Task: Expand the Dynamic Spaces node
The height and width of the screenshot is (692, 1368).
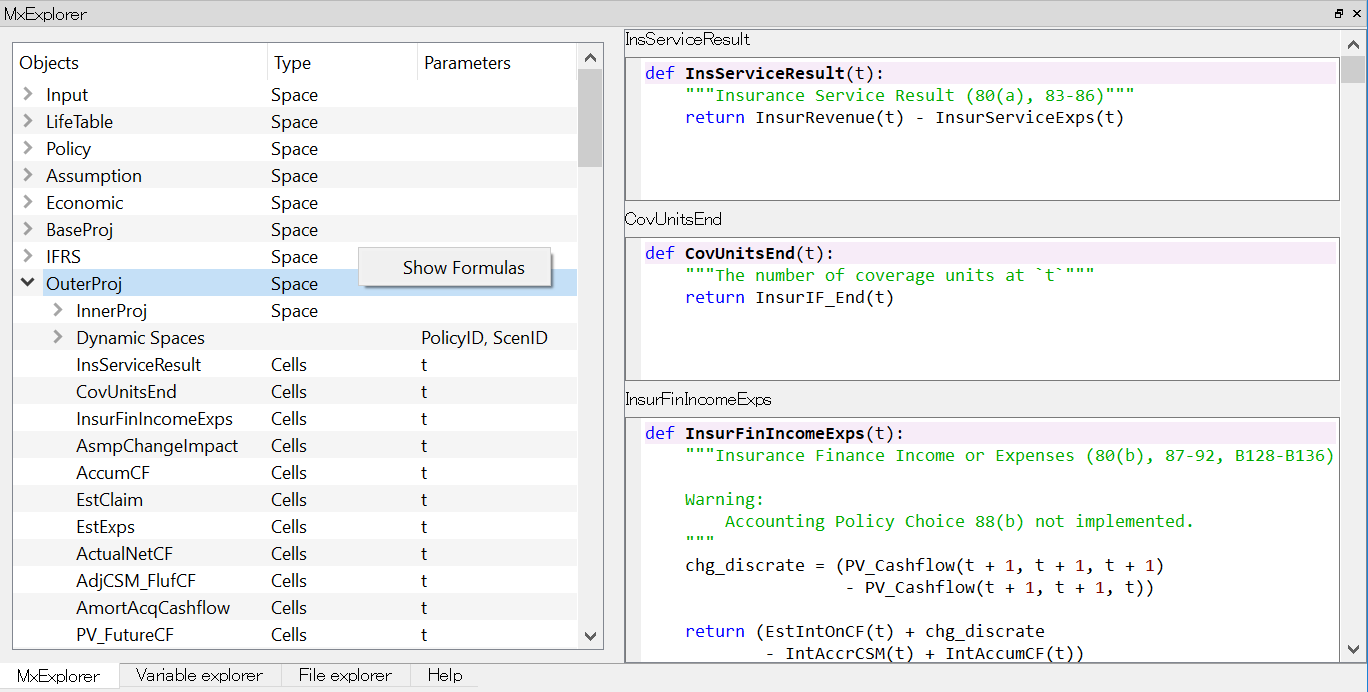Action: point(60,337)
